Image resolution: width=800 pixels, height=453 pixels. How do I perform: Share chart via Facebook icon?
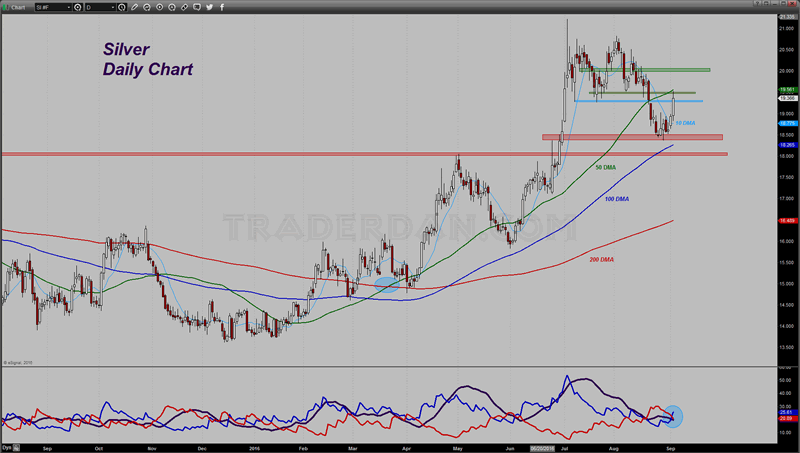pos(222,7)
